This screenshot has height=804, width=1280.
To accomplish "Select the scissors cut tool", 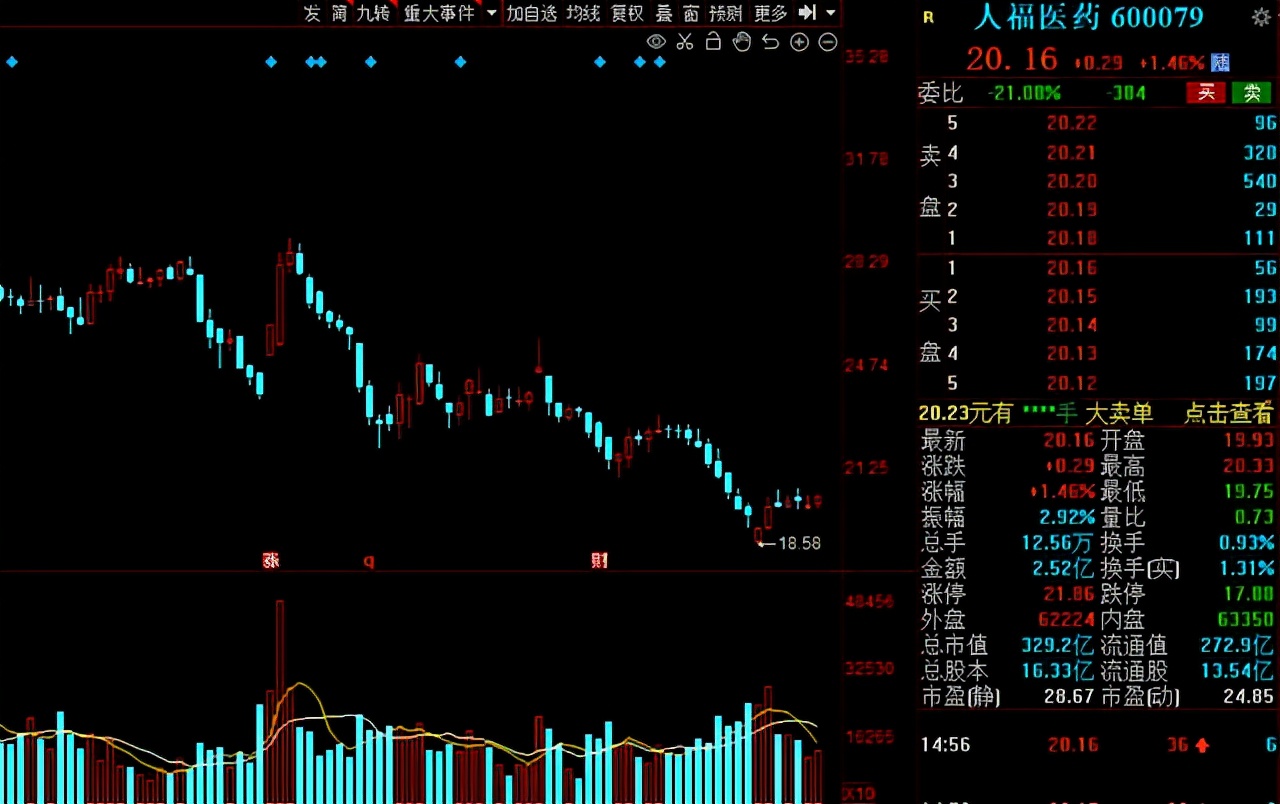I will click(685, 41).
